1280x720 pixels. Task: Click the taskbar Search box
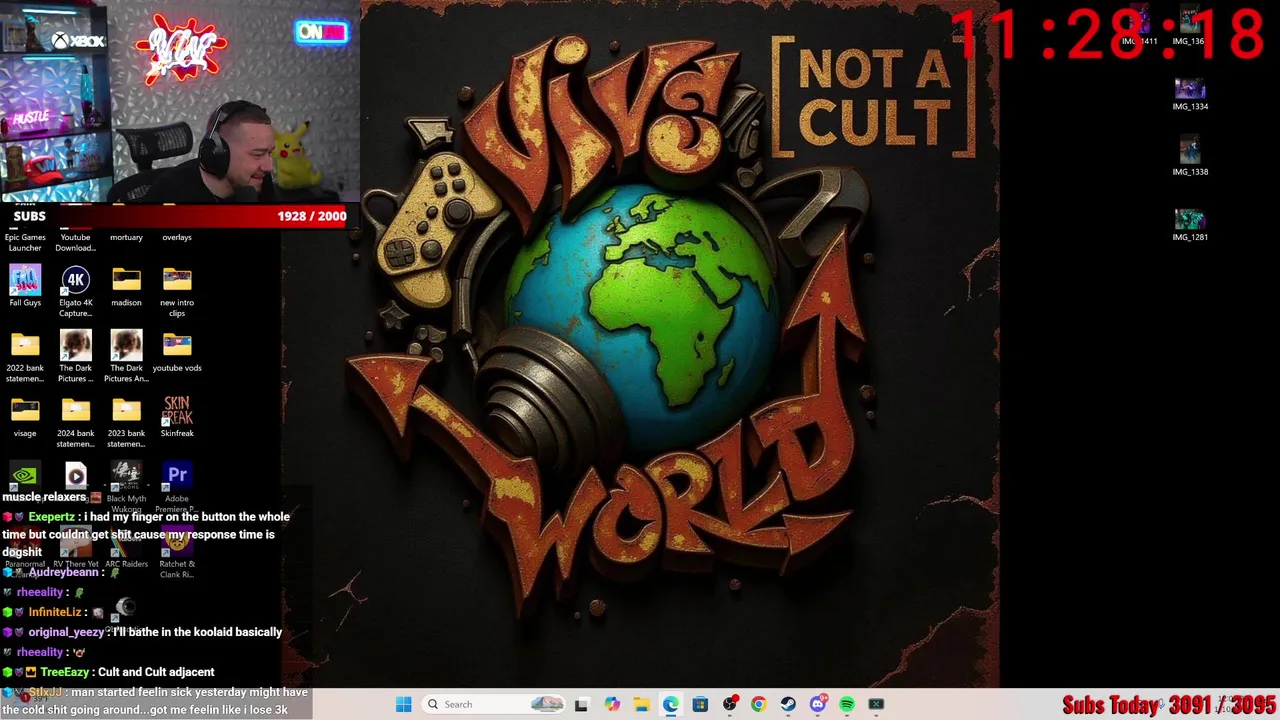[x=495, y=704]
